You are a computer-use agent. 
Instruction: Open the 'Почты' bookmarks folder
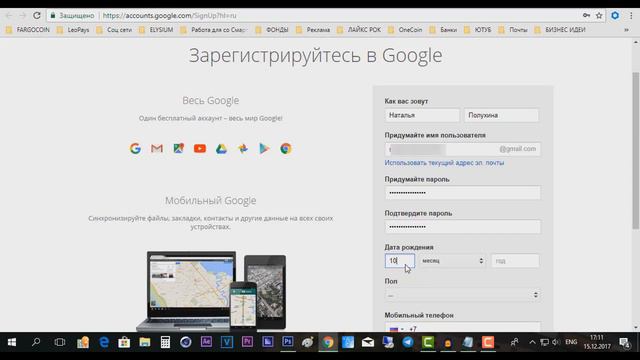point(513,30)
